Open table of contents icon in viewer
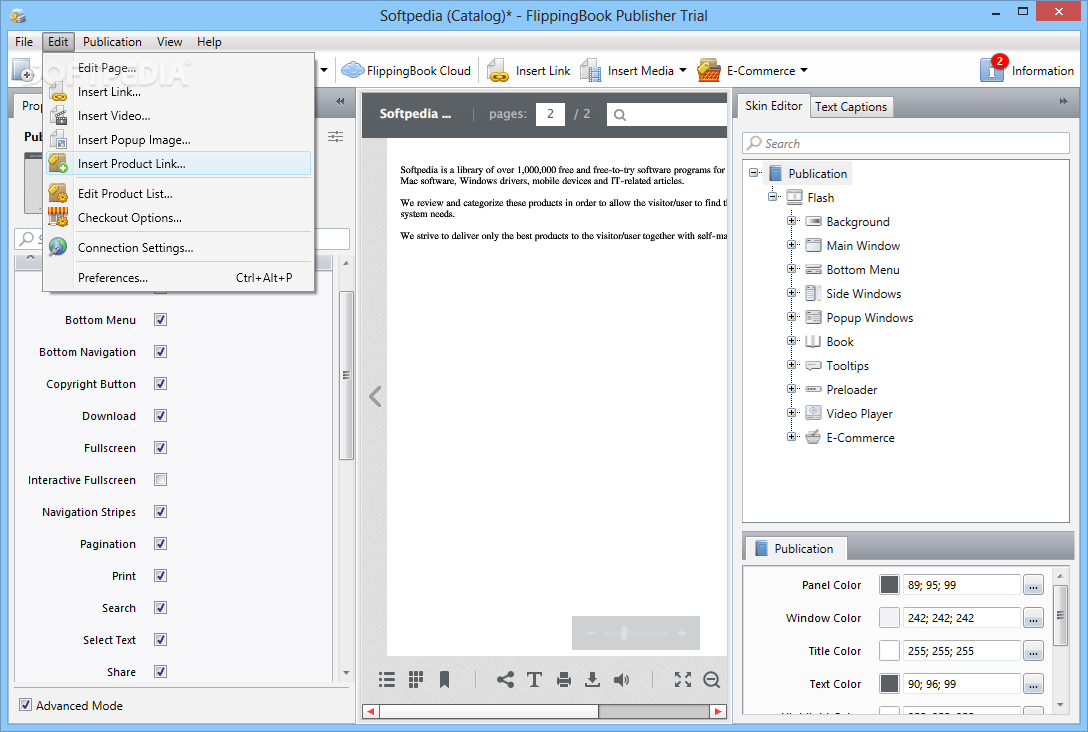1088x732 pixels. tap(386, 680)
